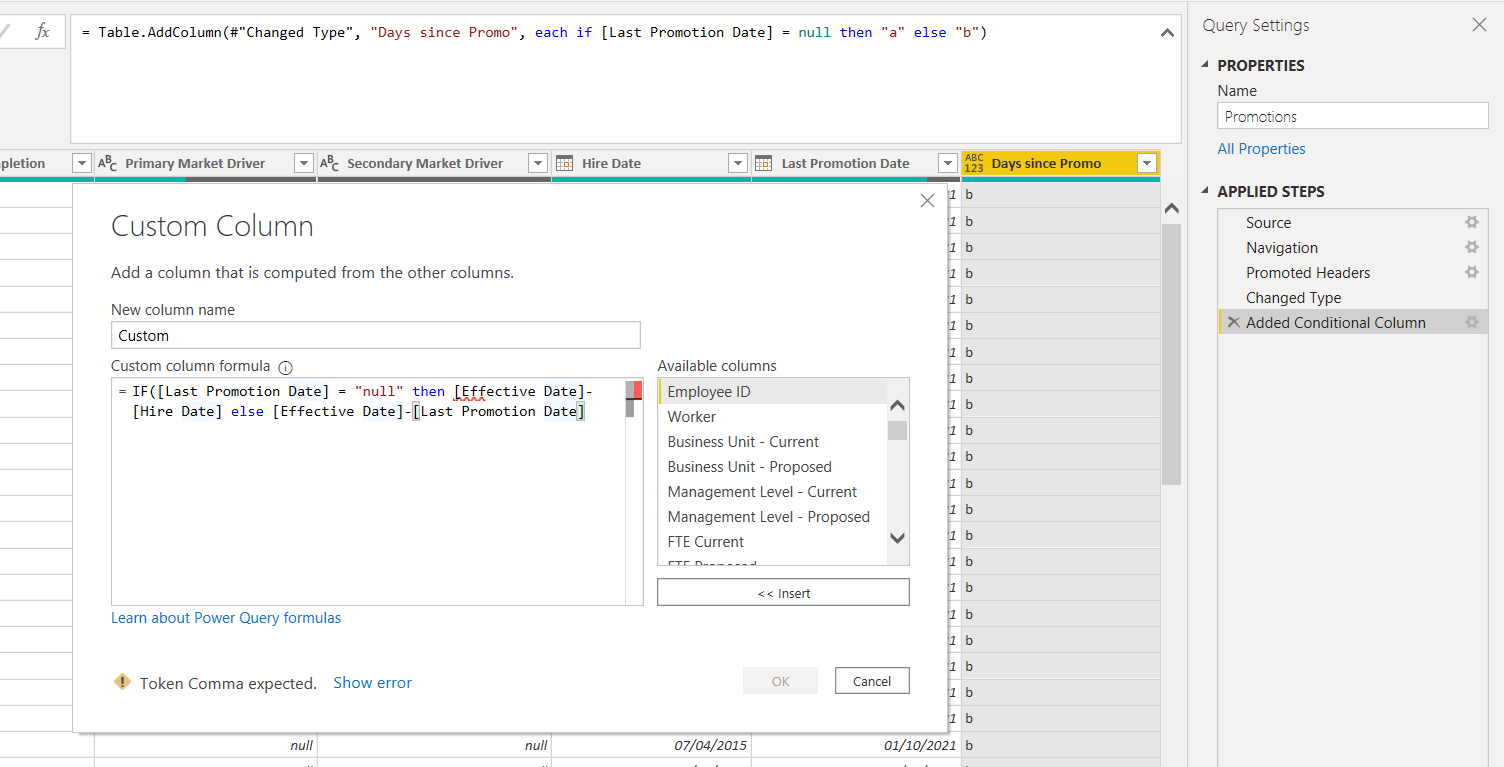Open settings gear for Promoted Headers step

[1472, 272]
